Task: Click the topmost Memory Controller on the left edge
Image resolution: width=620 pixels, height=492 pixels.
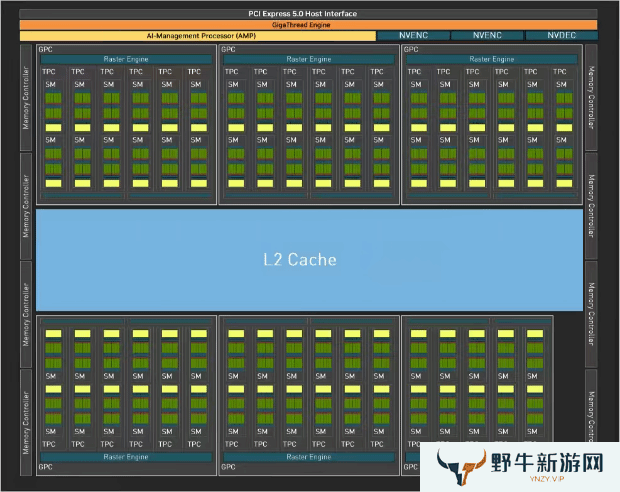Action: point(26,98)
